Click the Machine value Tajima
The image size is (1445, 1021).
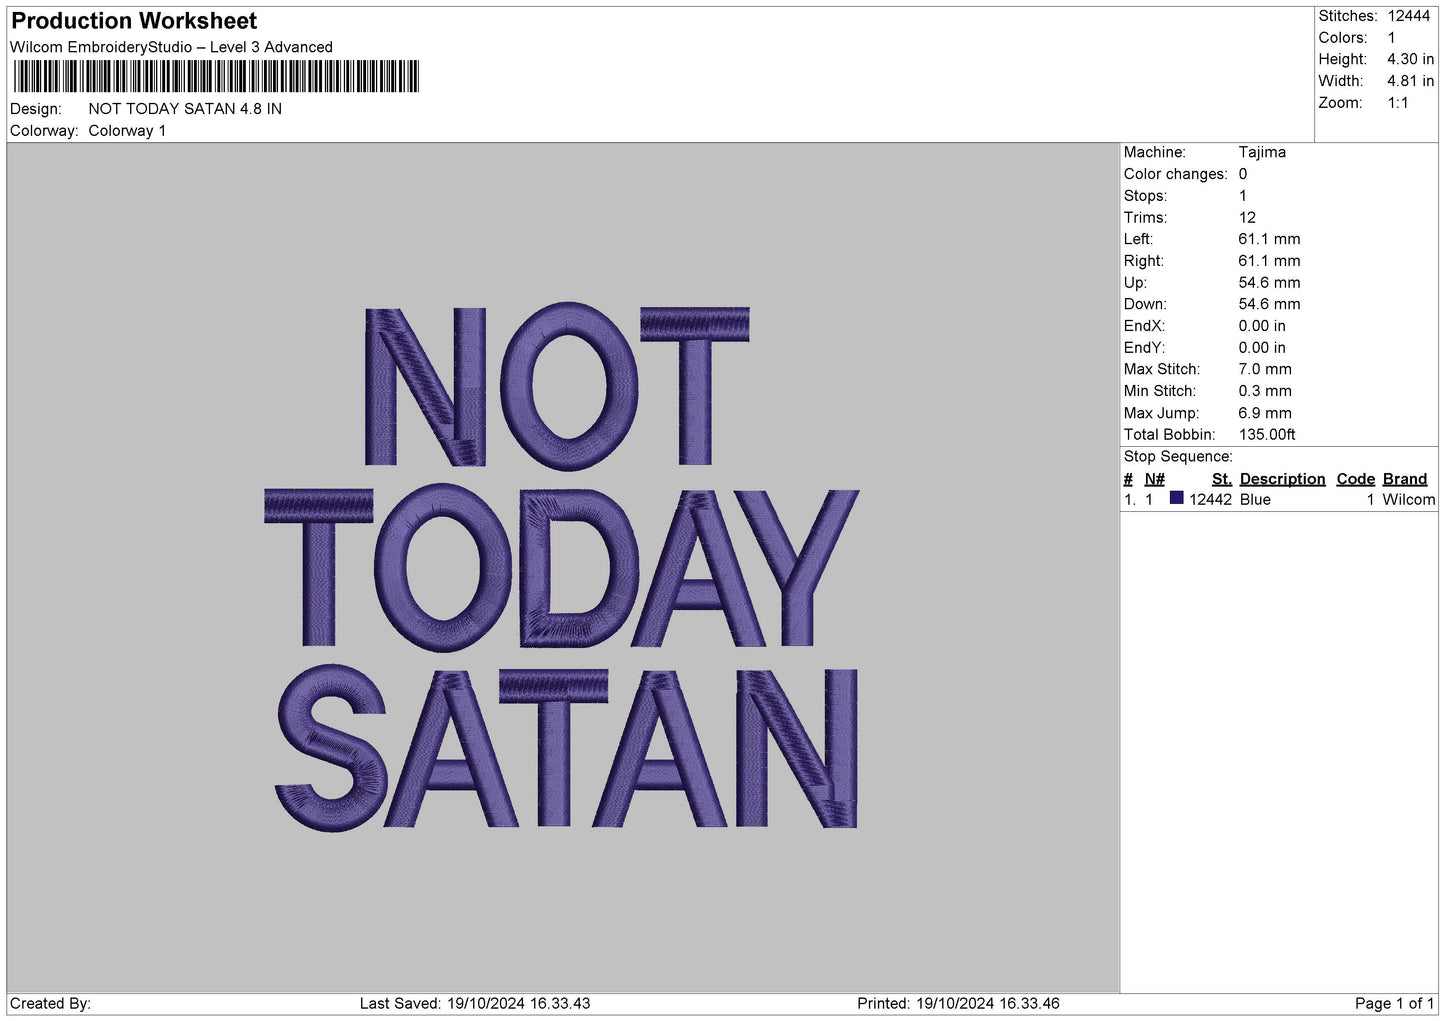[1262, 152]
